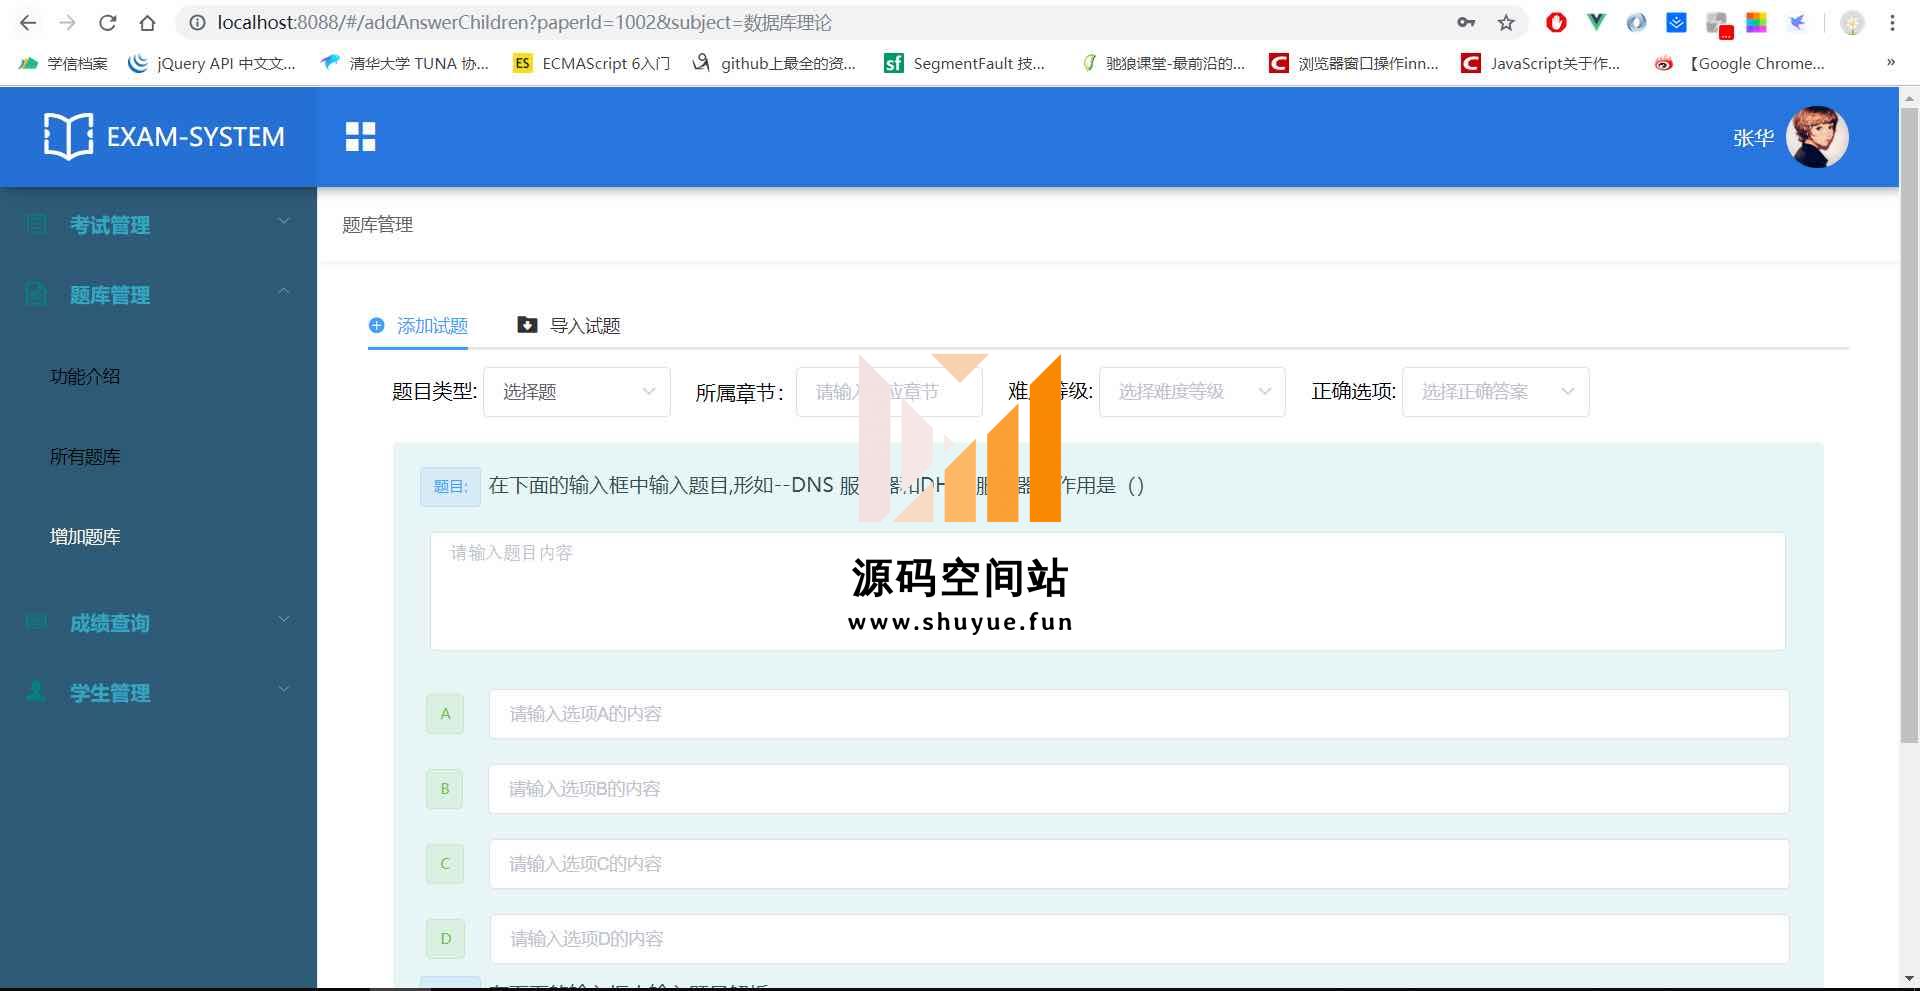
Task: Go to browser home icon
Action: [147, 22]
